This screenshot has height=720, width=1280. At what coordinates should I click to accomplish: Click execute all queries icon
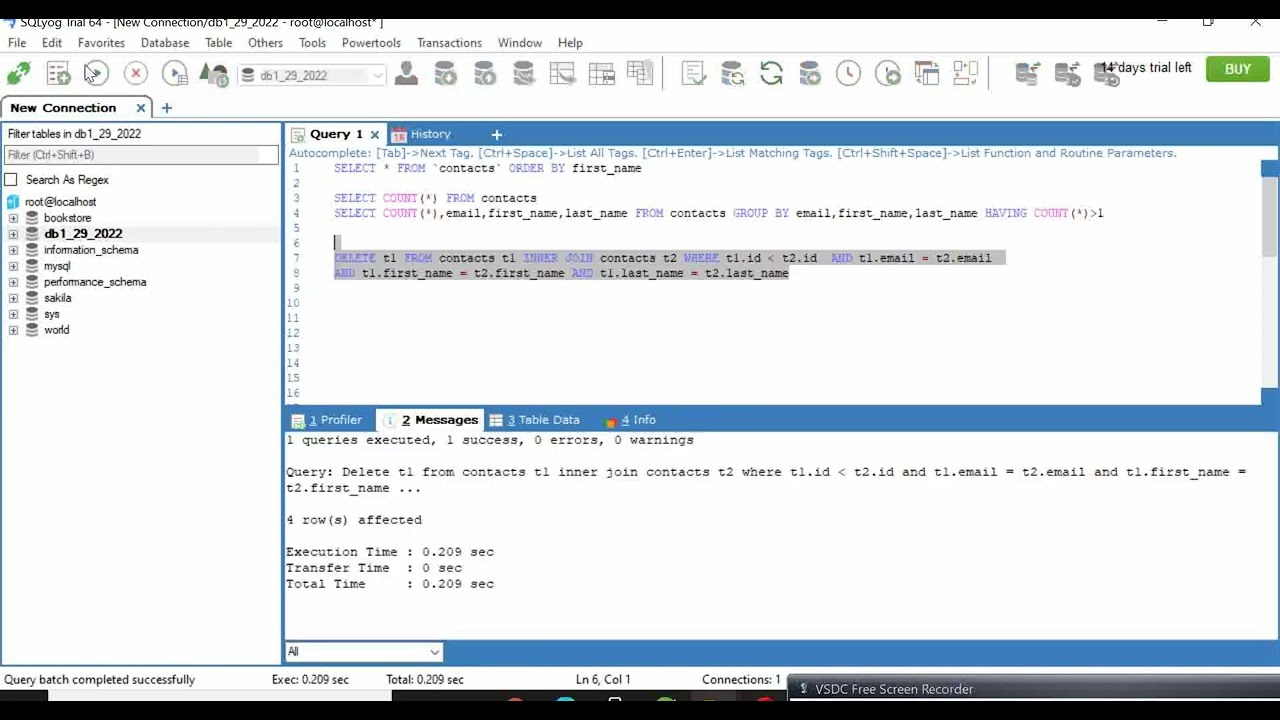click(175, 74)
